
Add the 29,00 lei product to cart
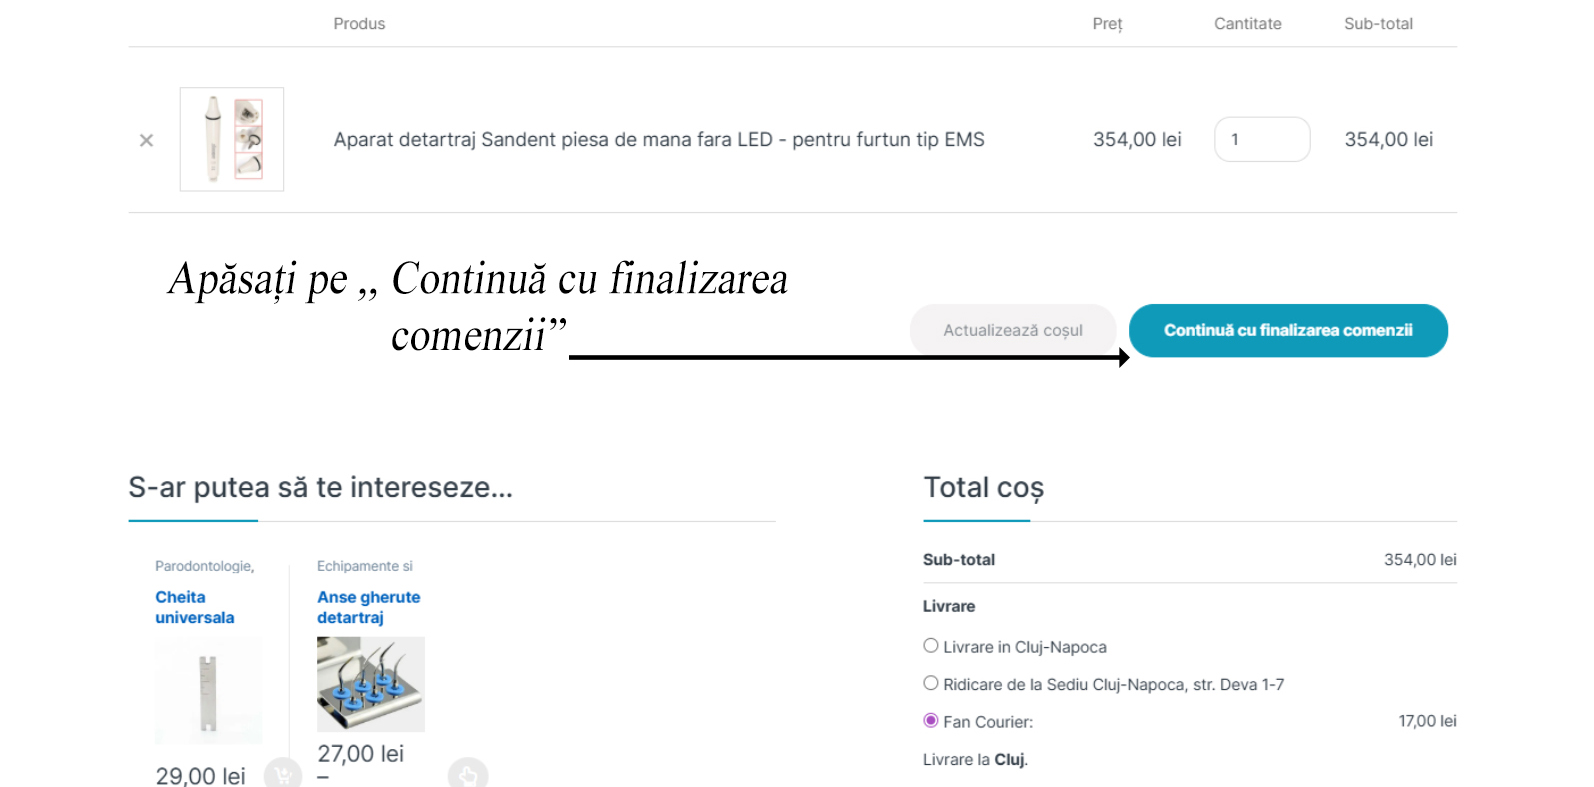click(283, 774)
